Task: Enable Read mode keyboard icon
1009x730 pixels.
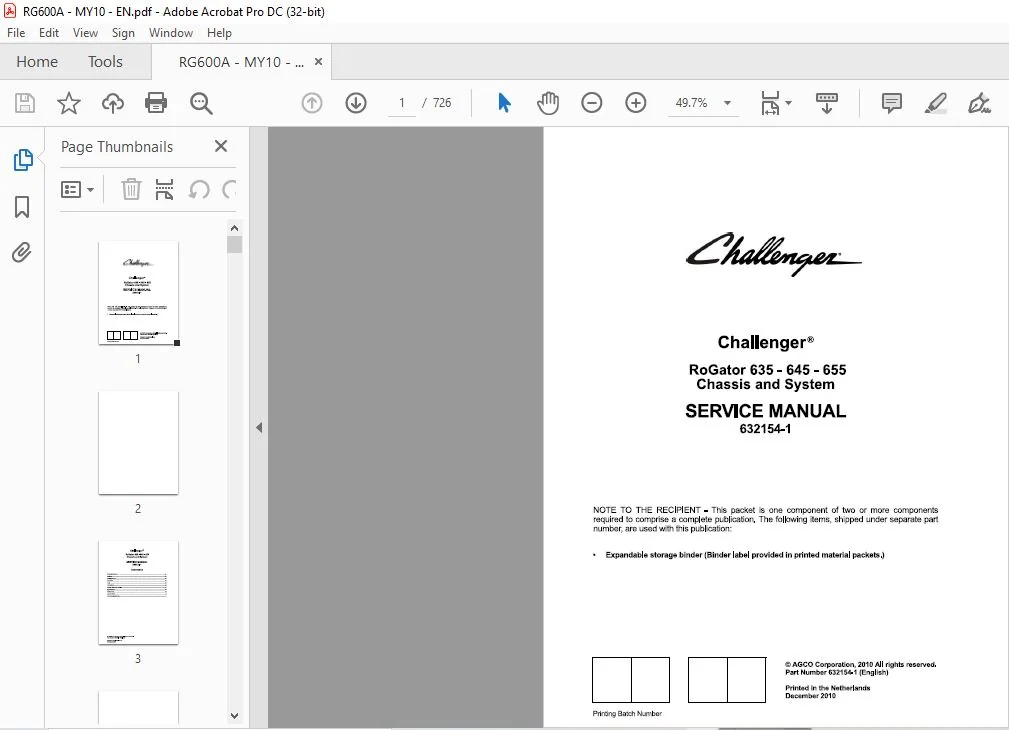Action: click(827, 103)
